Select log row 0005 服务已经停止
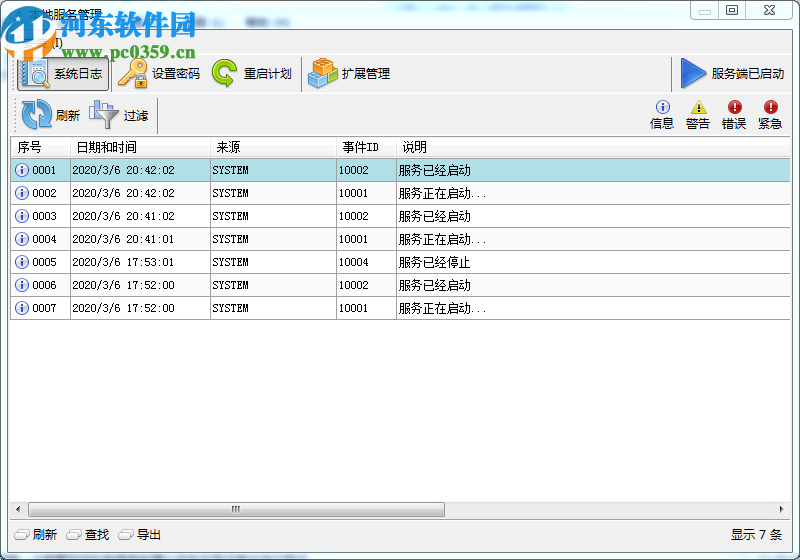 pyautogui.click(x=401, y=262)
